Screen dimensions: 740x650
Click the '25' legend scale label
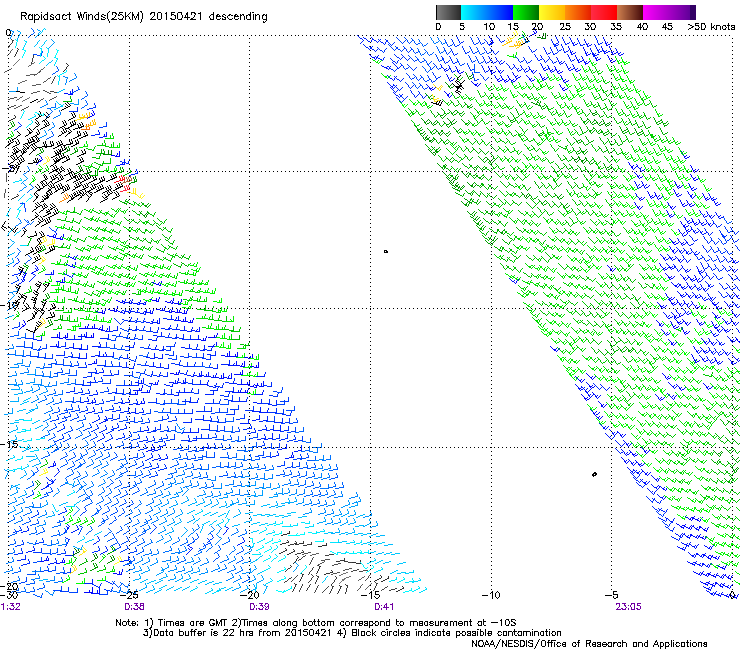coord(564,26)
